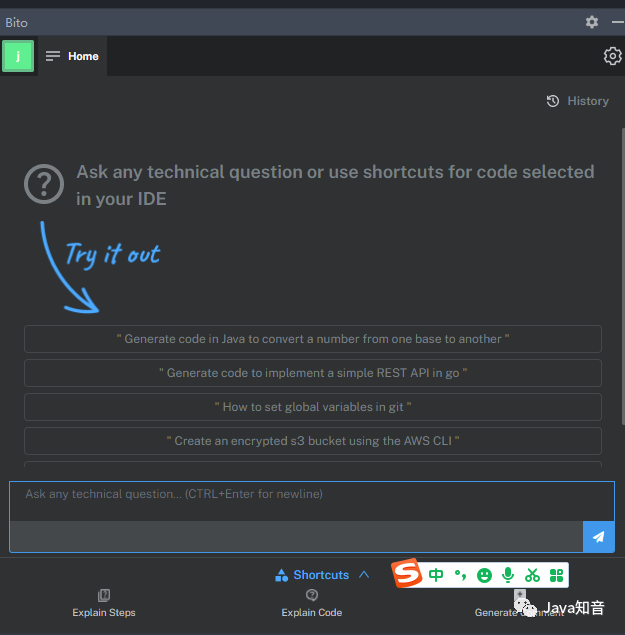The height and width of the screenshot is (635, 625).
Task: Open the green 'j' user avatar
Action: 18,56
